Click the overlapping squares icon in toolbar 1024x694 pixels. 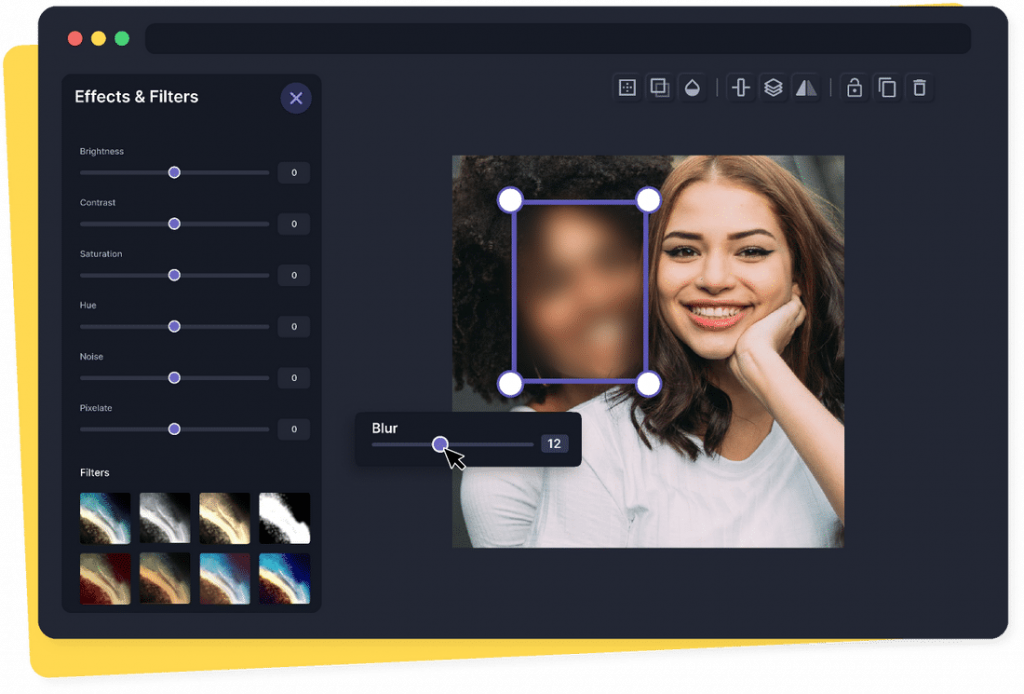(x=660, y=87)
